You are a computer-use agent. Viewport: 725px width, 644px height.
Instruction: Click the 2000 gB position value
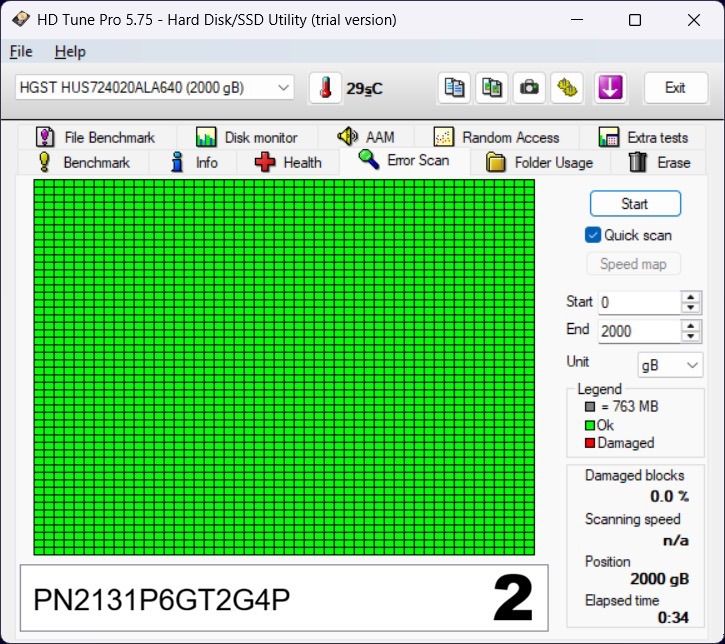point(659,579)
